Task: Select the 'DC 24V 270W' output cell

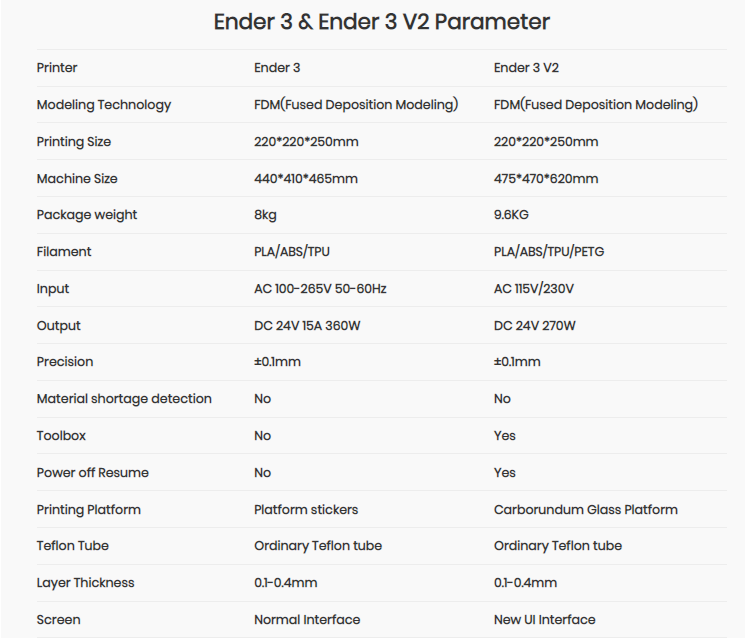Action: (x=535, y=326)
